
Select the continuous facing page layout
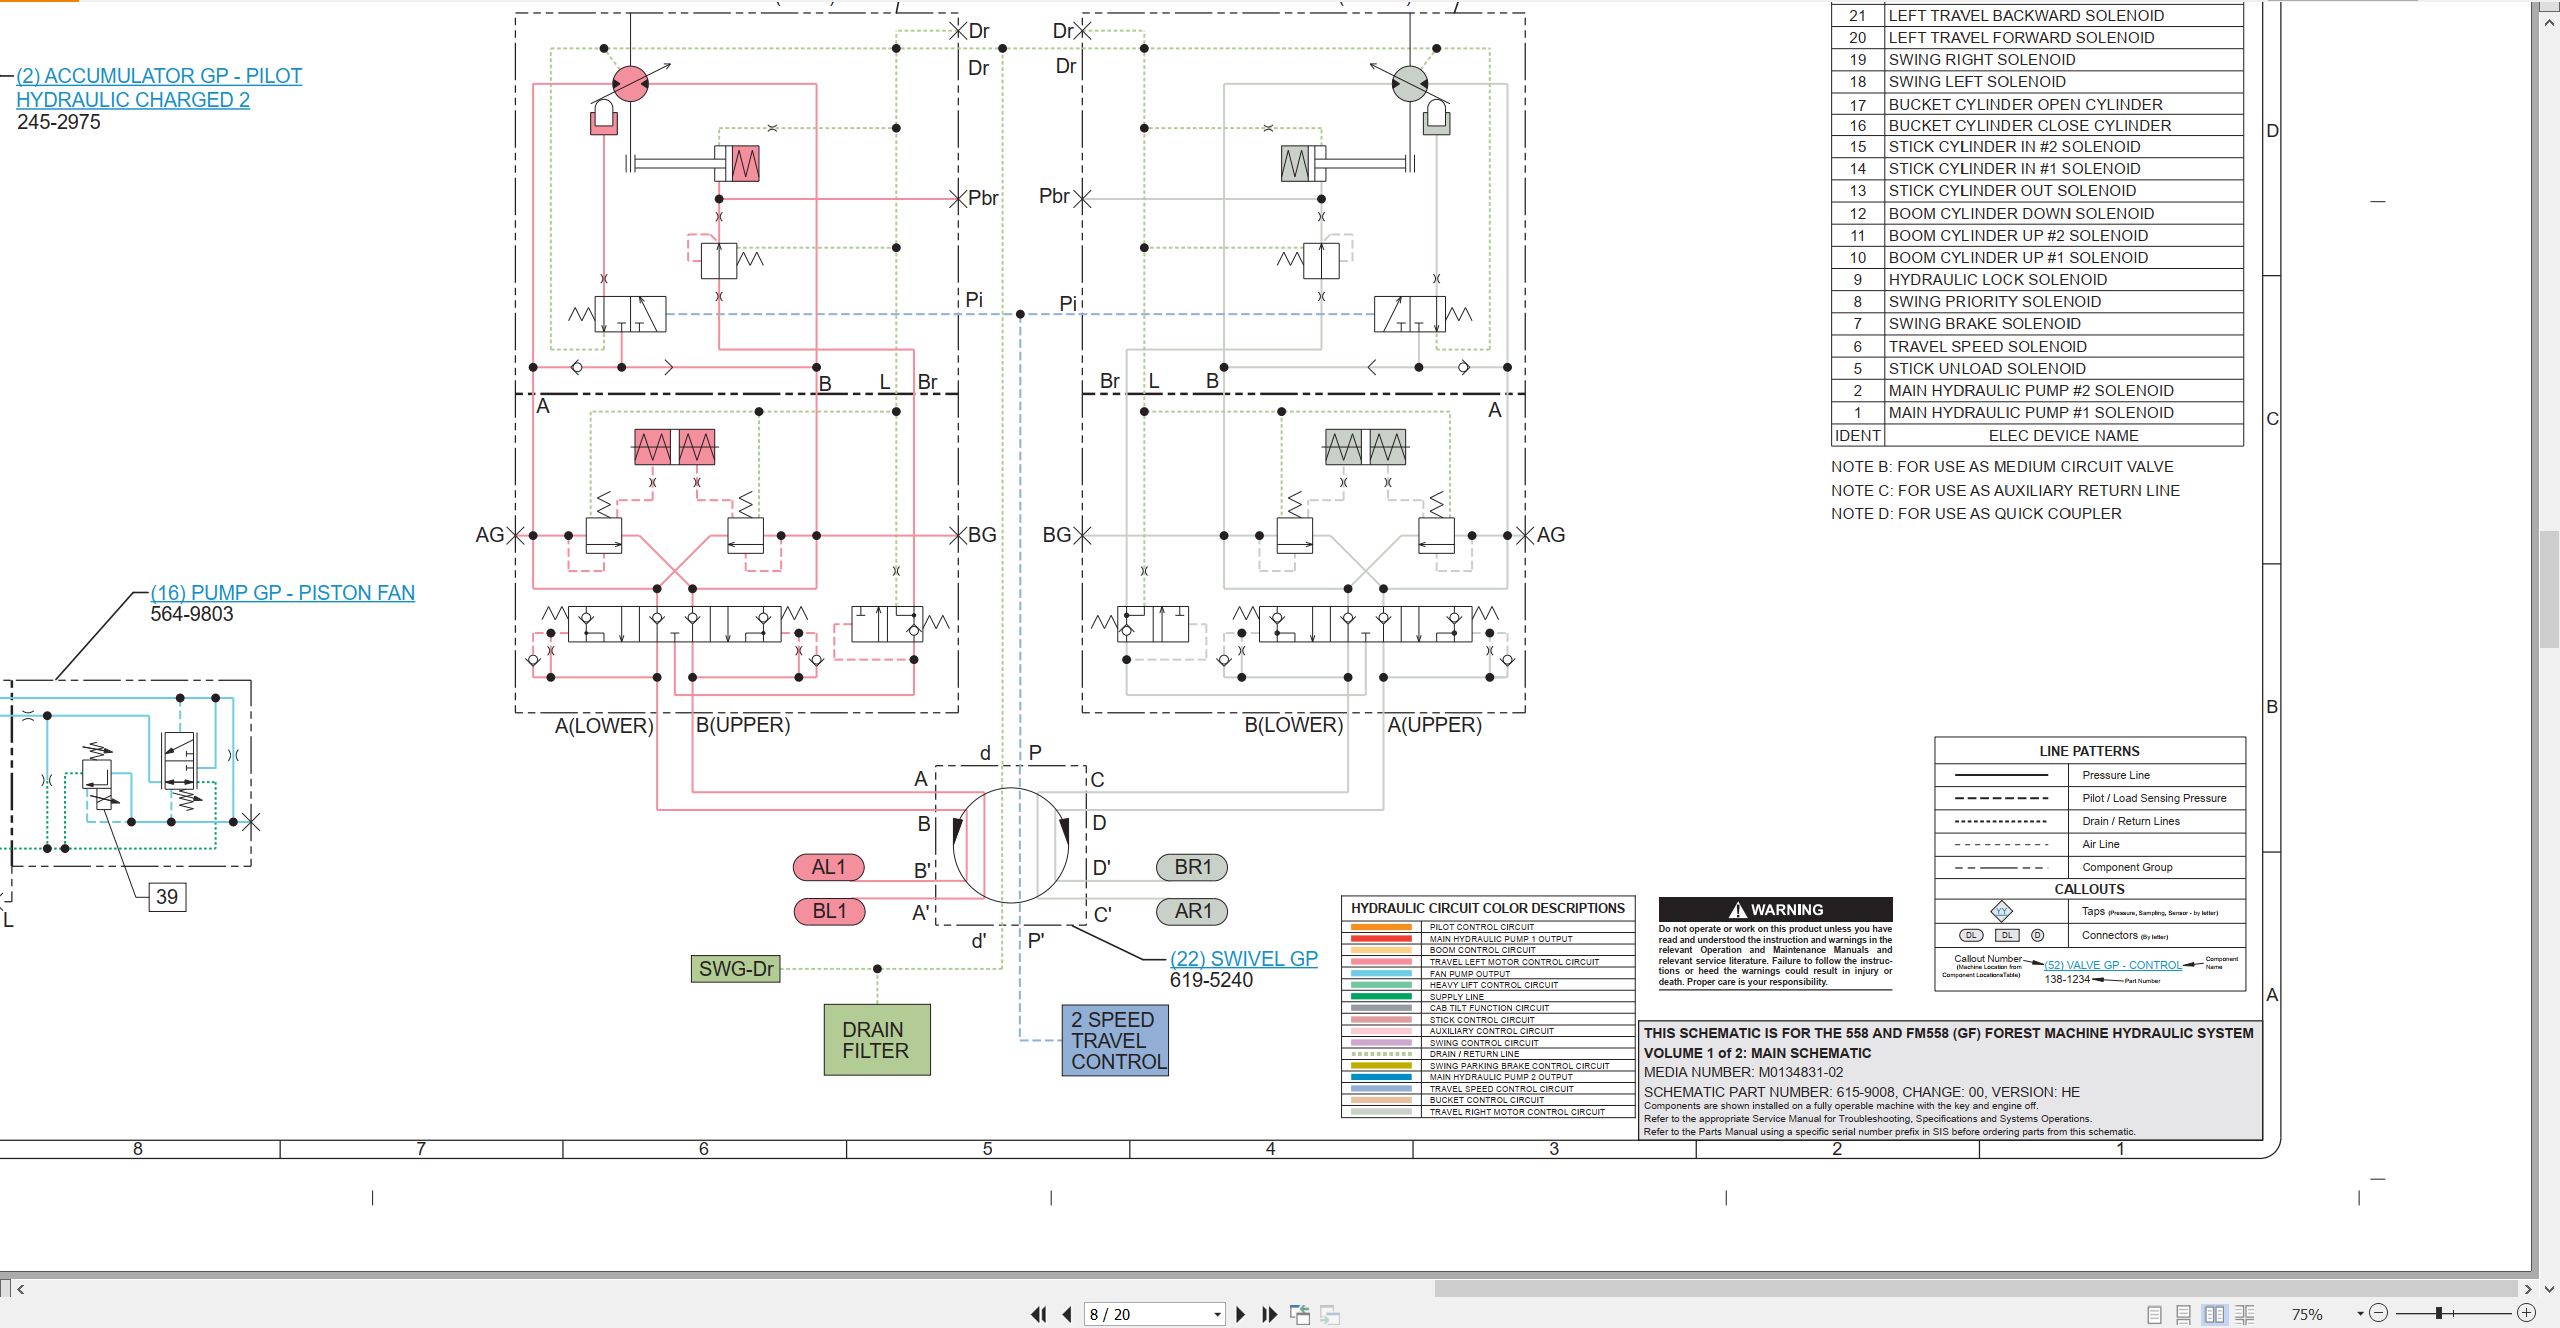click(x=2245, y=1314)
